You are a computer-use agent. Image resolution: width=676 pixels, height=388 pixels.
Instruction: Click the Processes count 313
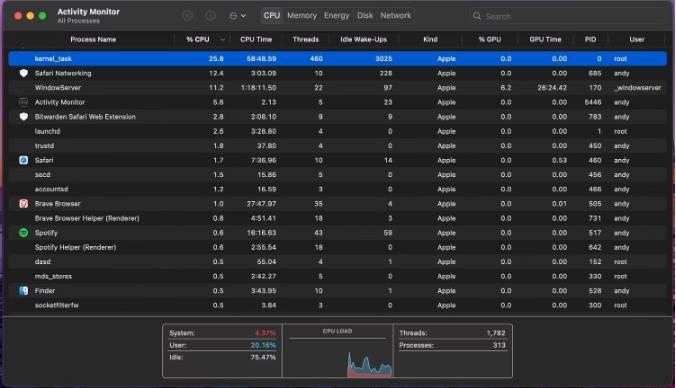tap(499, 345)
